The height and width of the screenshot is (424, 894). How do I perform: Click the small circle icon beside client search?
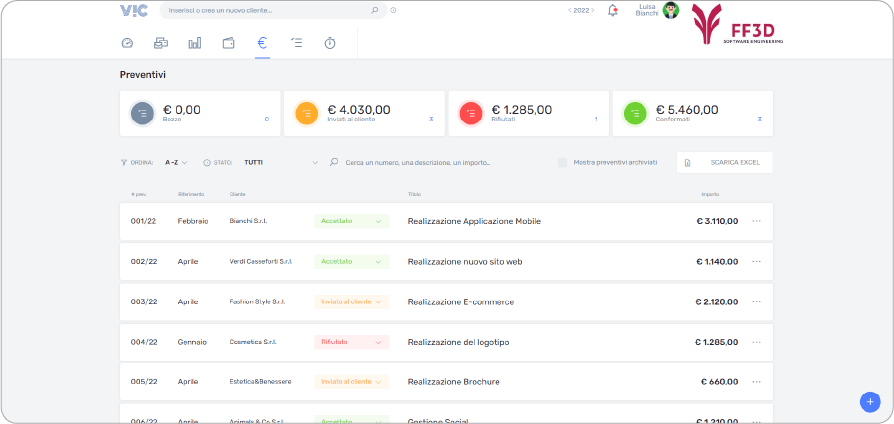393,10
